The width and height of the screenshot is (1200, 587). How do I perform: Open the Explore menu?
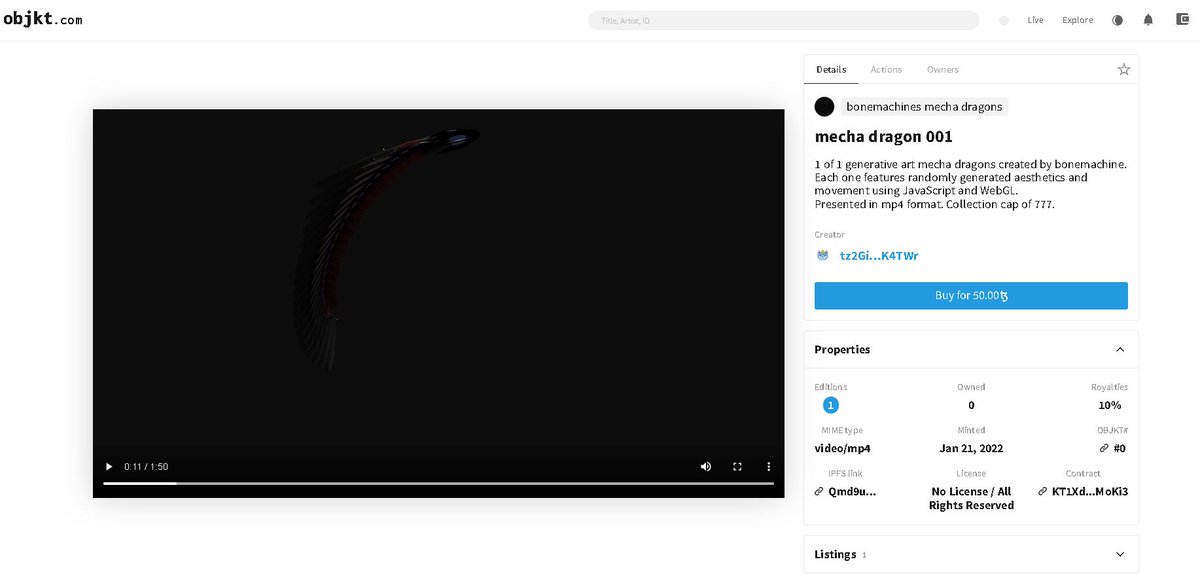click(x=1077, y=20)
